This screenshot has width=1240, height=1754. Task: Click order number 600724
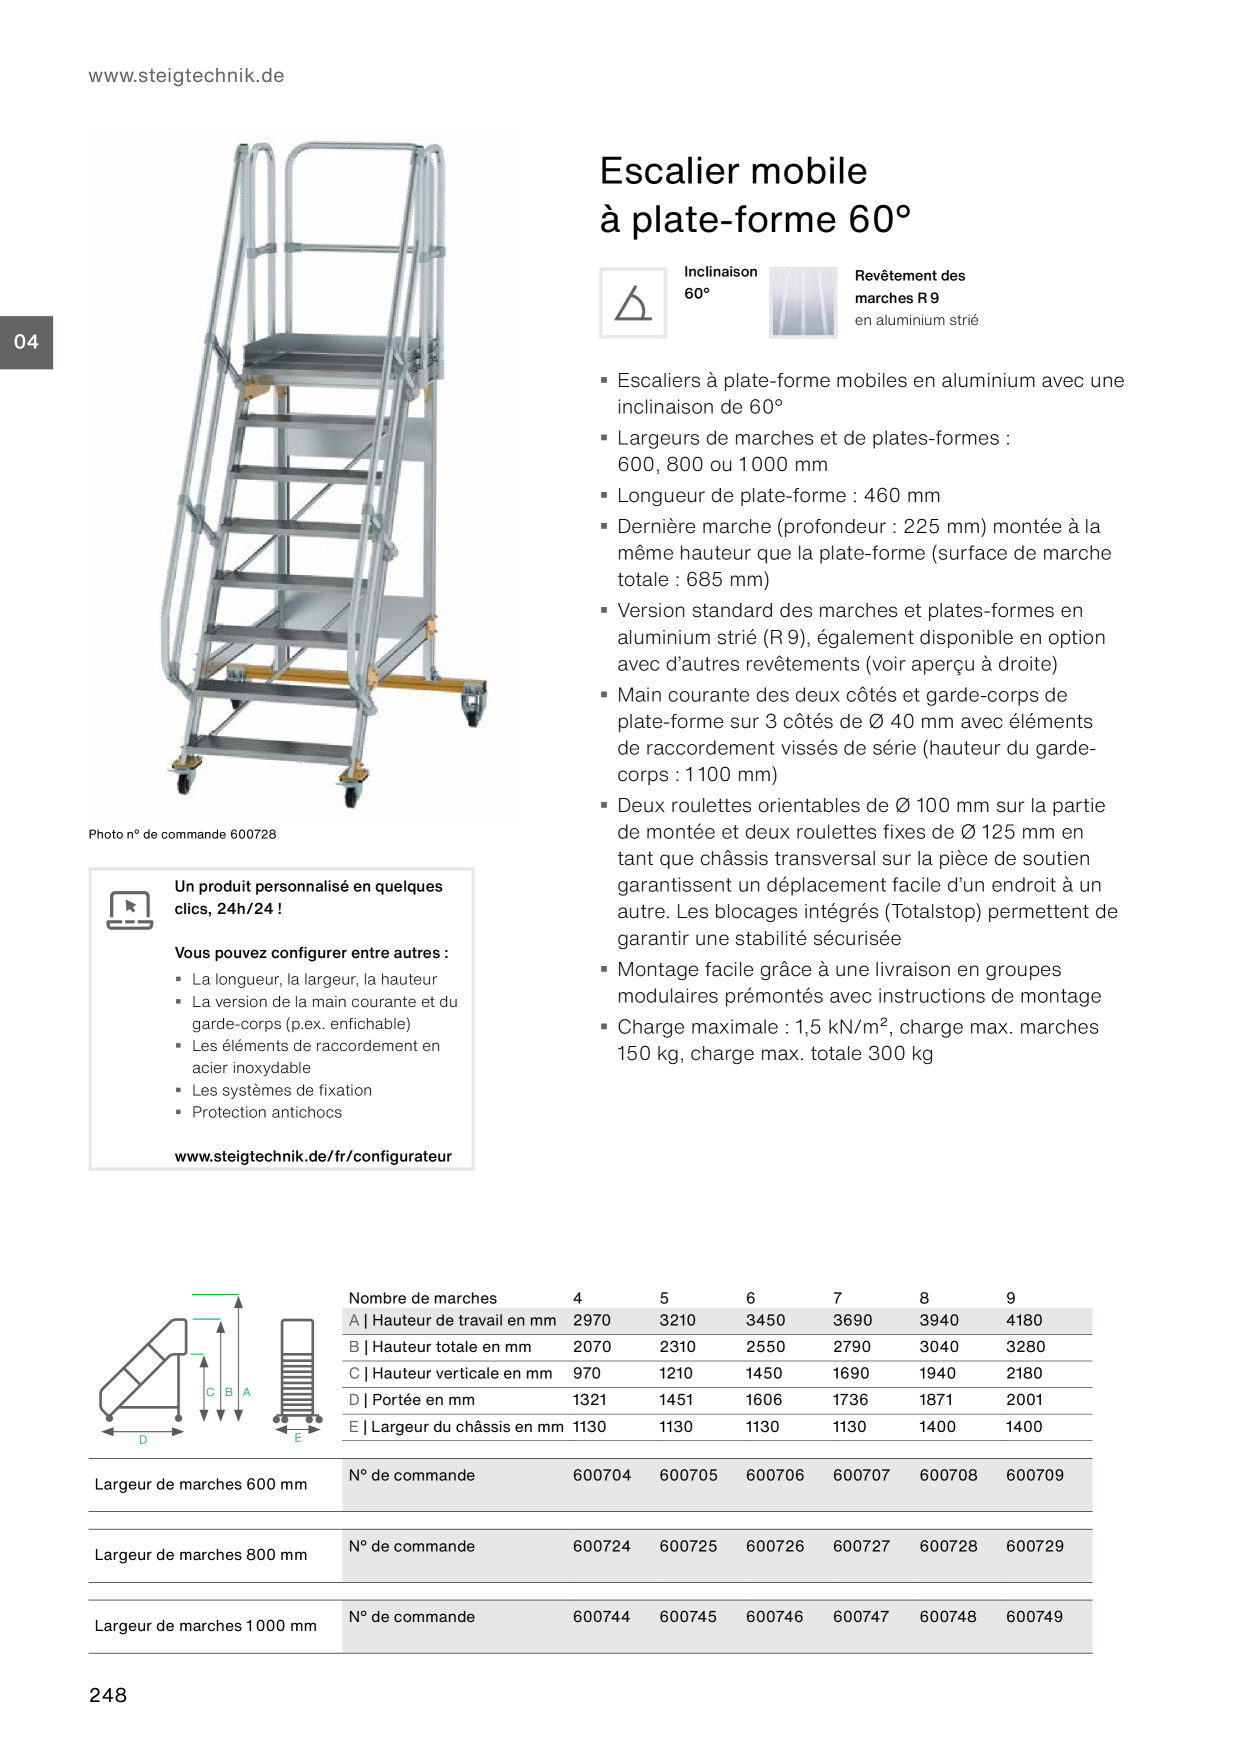coord(602,1546)
